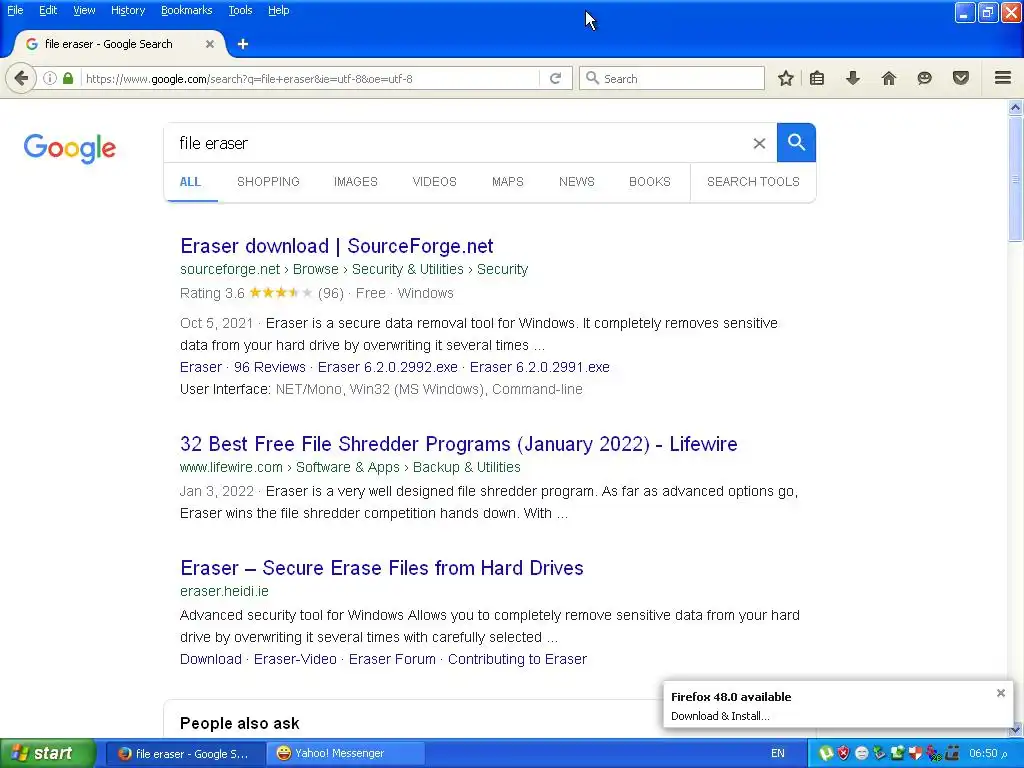Focus the Firefox toolbar Search field

tap(672, 78)
